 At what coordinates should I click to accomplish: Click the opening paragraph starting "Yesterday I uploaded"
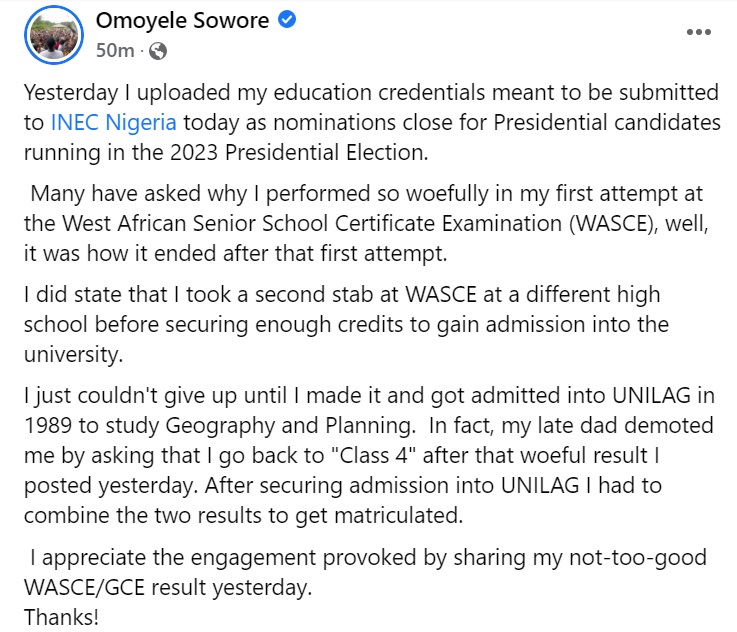tap(370, 123)
